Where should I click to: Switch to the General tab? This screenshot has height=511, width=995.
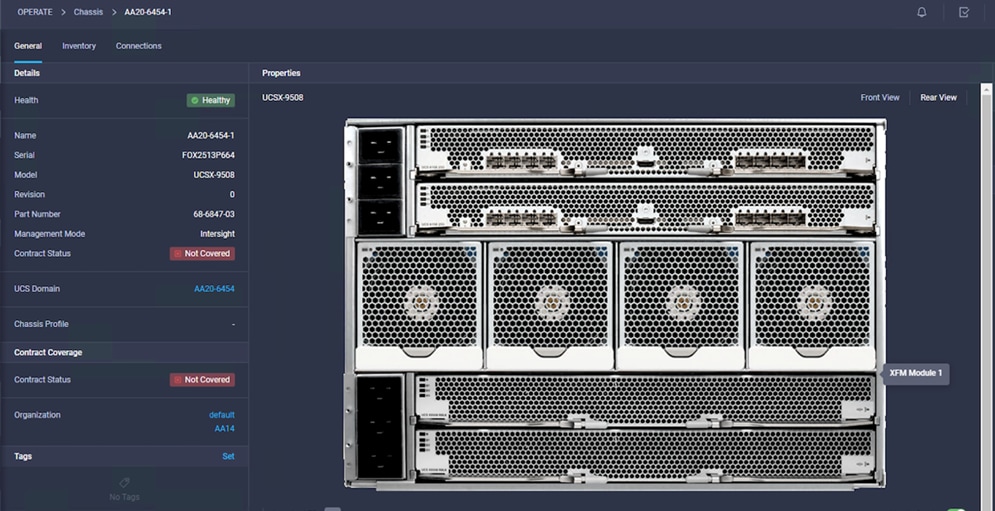point(28,46)
